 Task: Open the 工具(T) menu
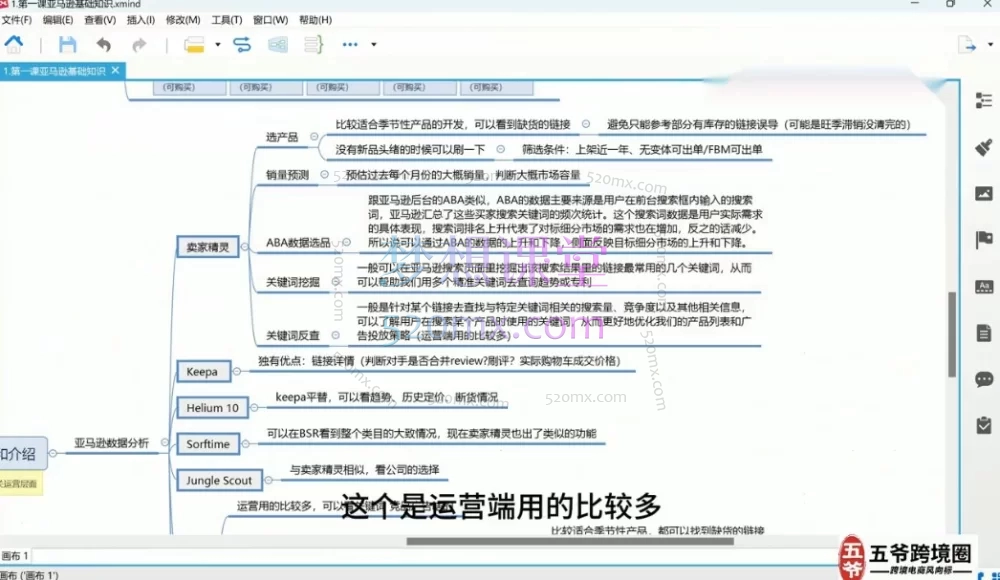226,20
